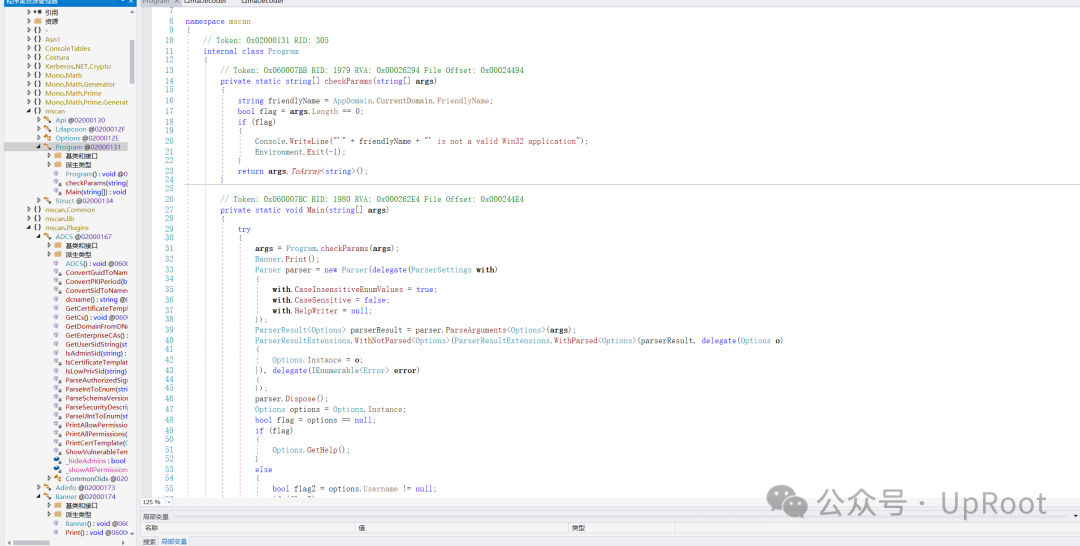Screen dimensions: 1080x546
Task: Click the ADCS @02000167 class icon
Action: (48, 236)
